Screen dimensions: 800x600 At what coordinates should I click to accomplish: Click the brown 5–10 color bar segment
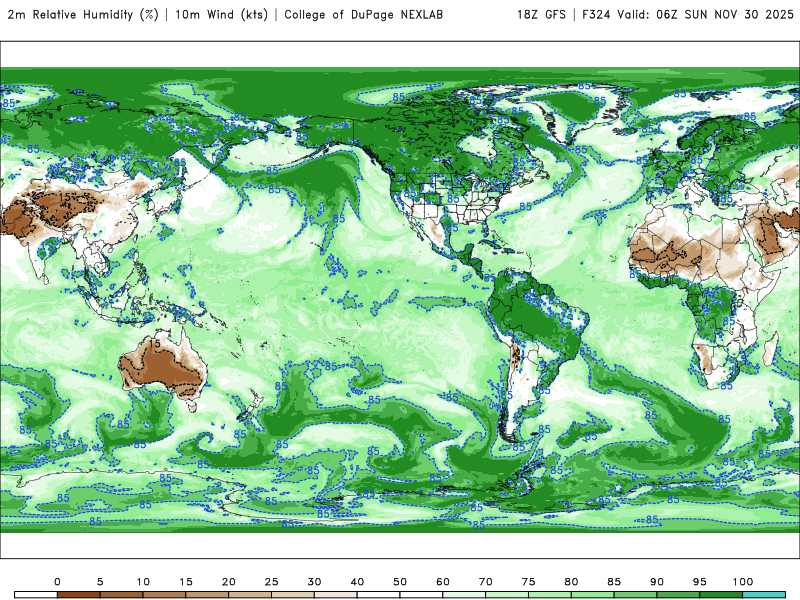121,595
